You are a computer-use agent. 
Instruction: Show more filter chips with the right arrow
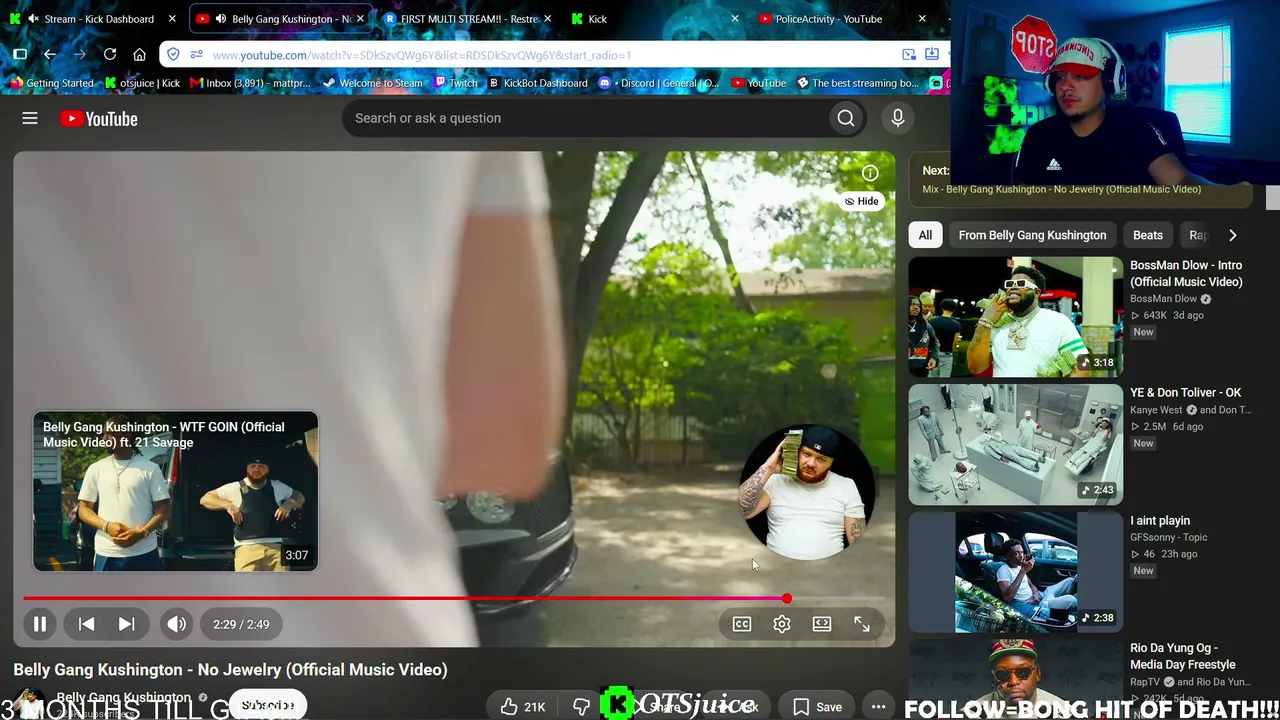point(1232,235)
